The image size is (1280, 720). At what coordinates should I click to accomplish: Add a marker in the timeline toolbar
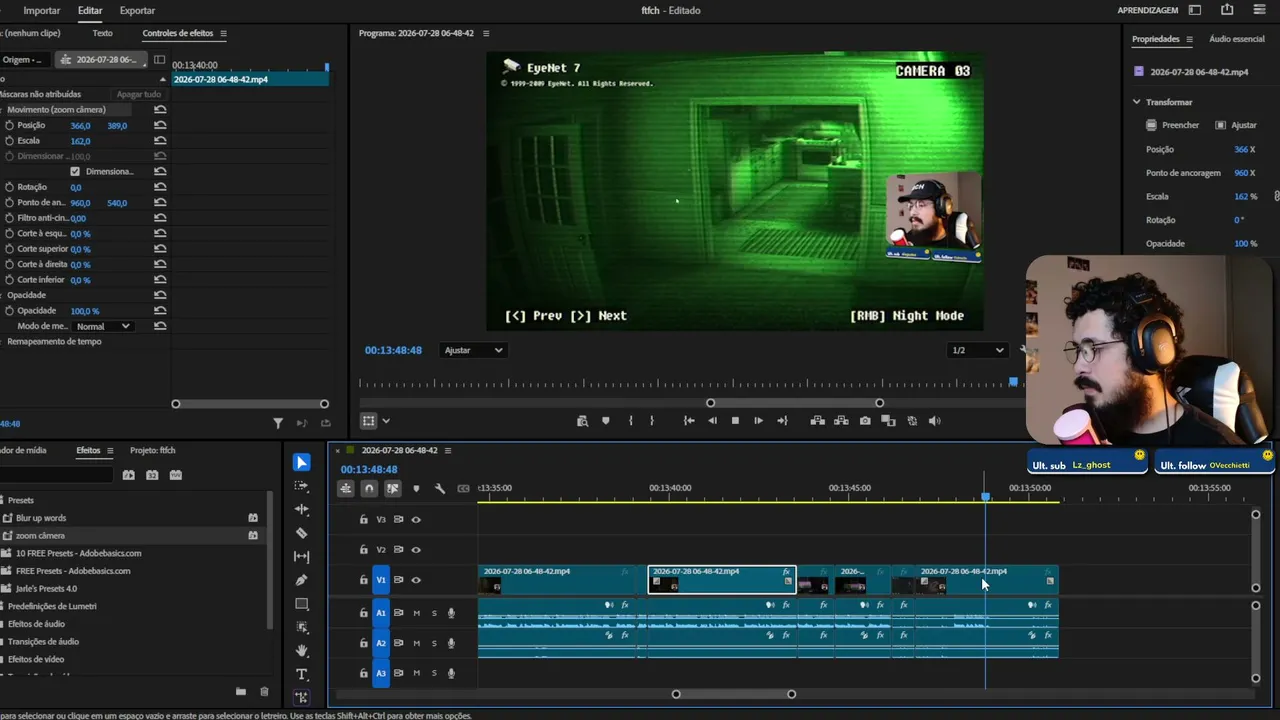tap(416, 489)
